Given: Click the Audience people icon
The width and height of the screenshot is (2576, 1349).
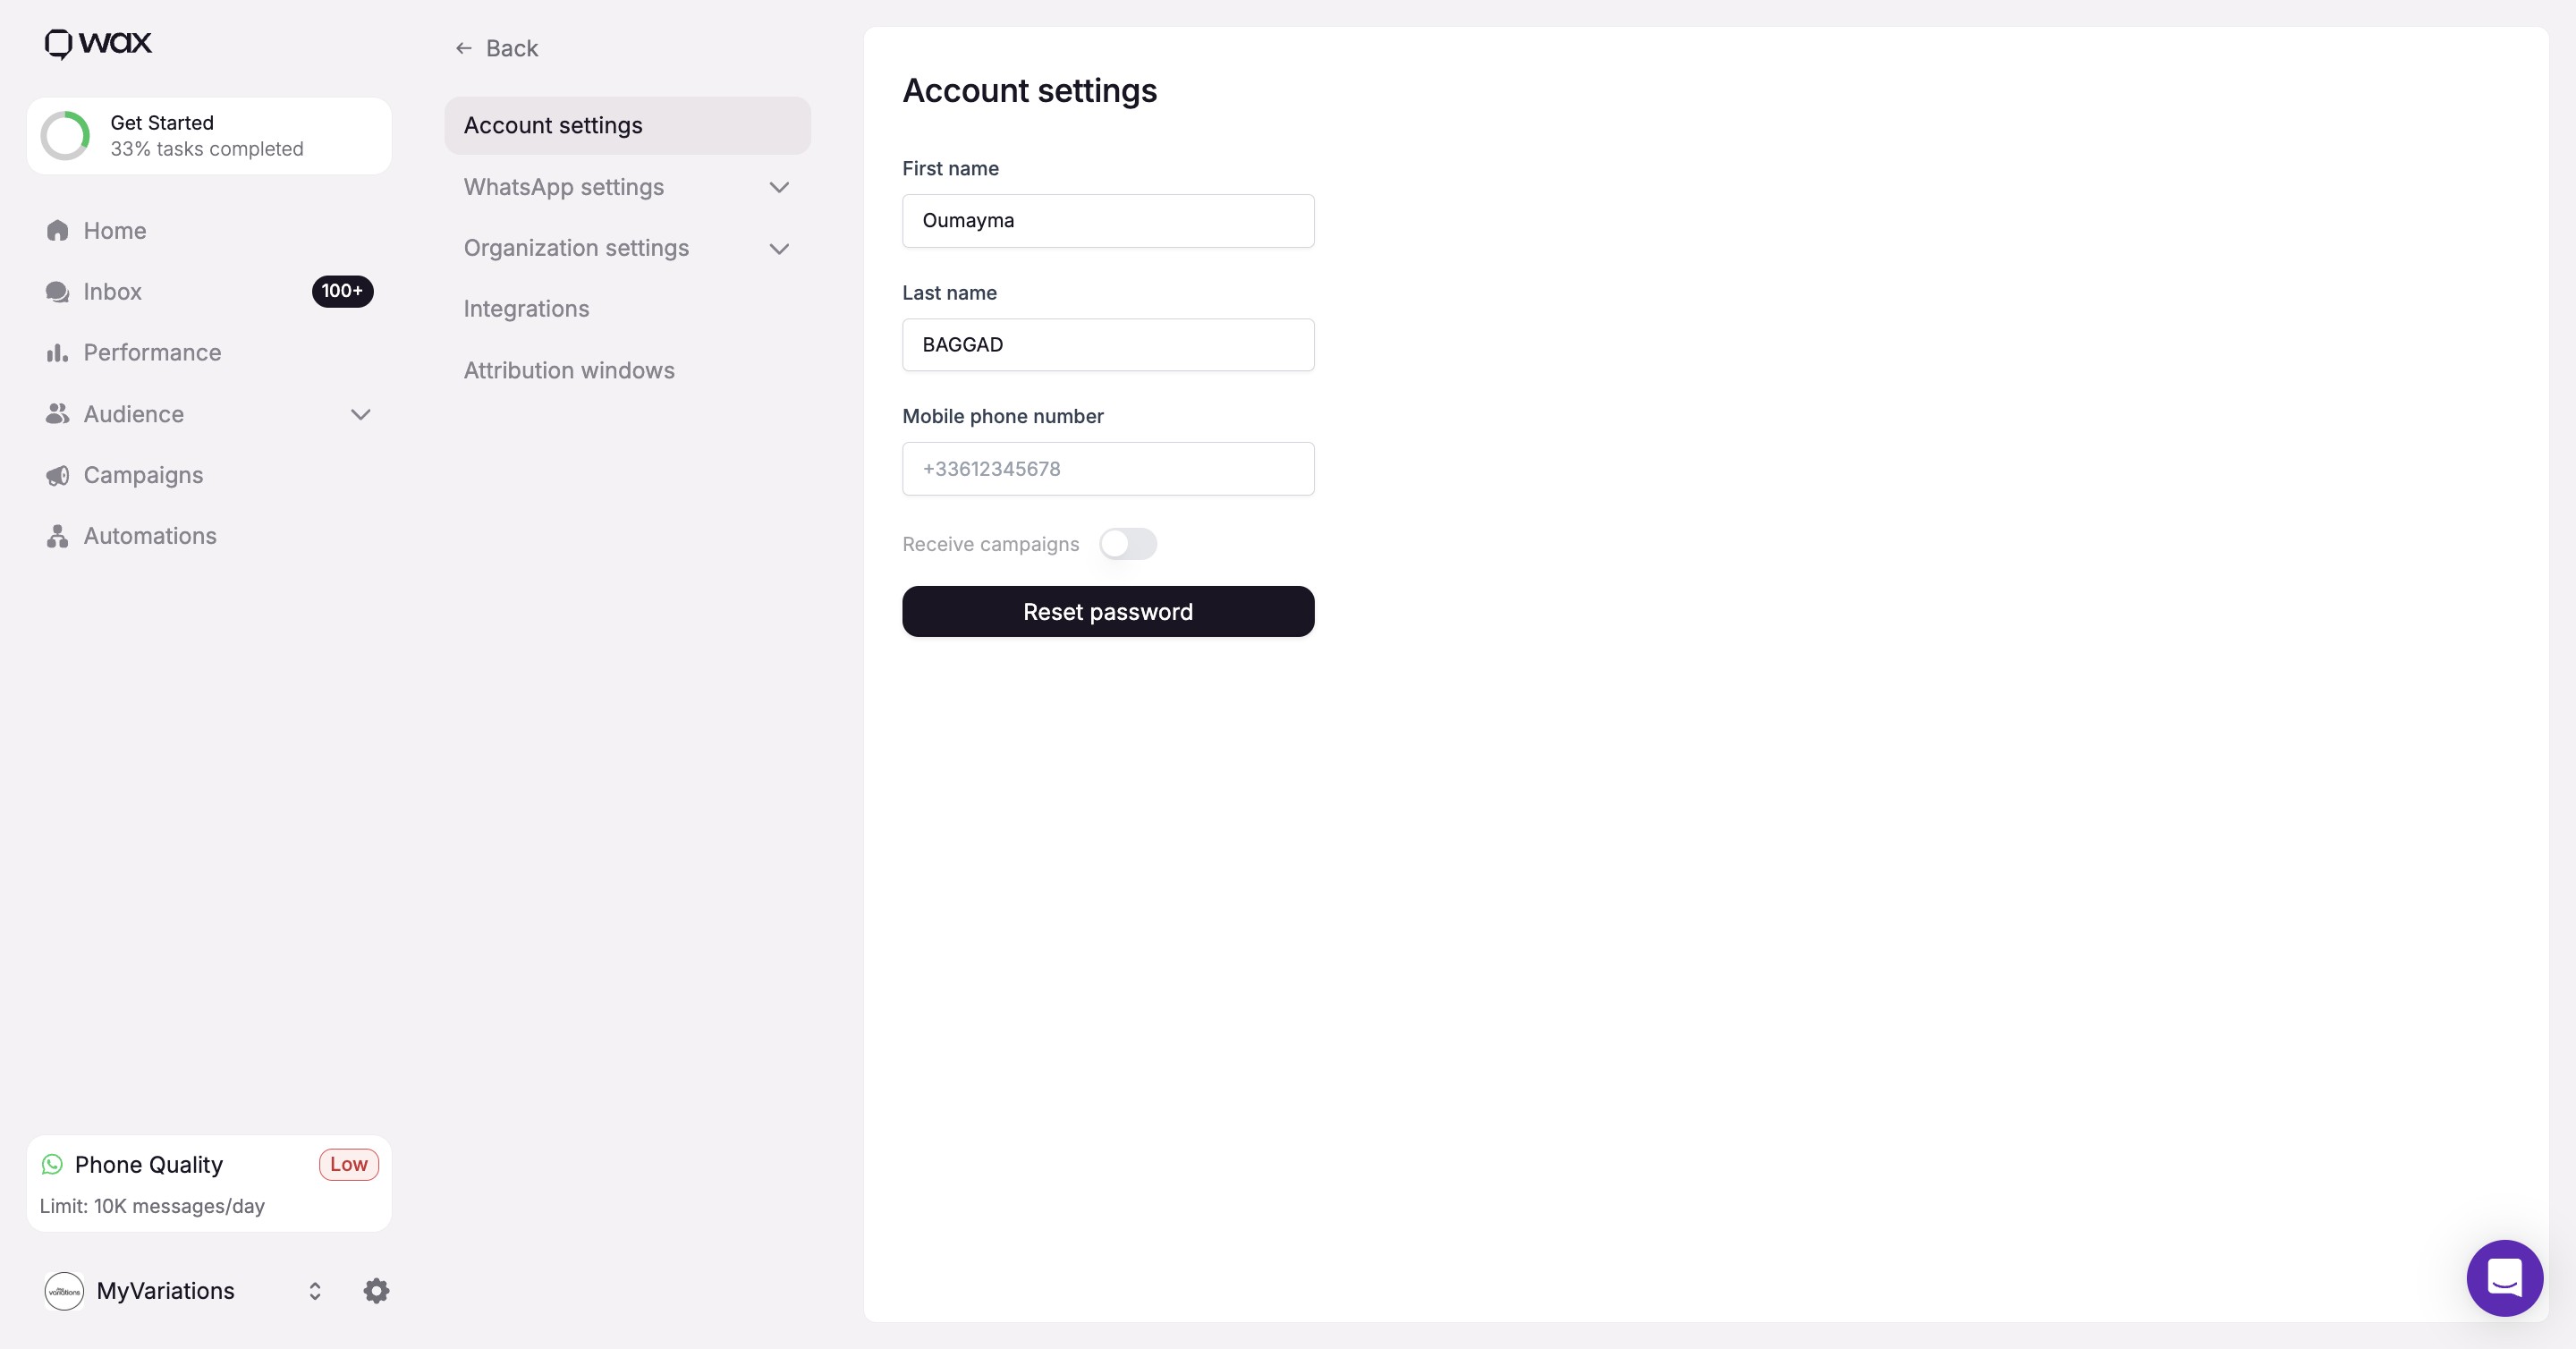Looking at the screenshot, I should tap(57, 414).
